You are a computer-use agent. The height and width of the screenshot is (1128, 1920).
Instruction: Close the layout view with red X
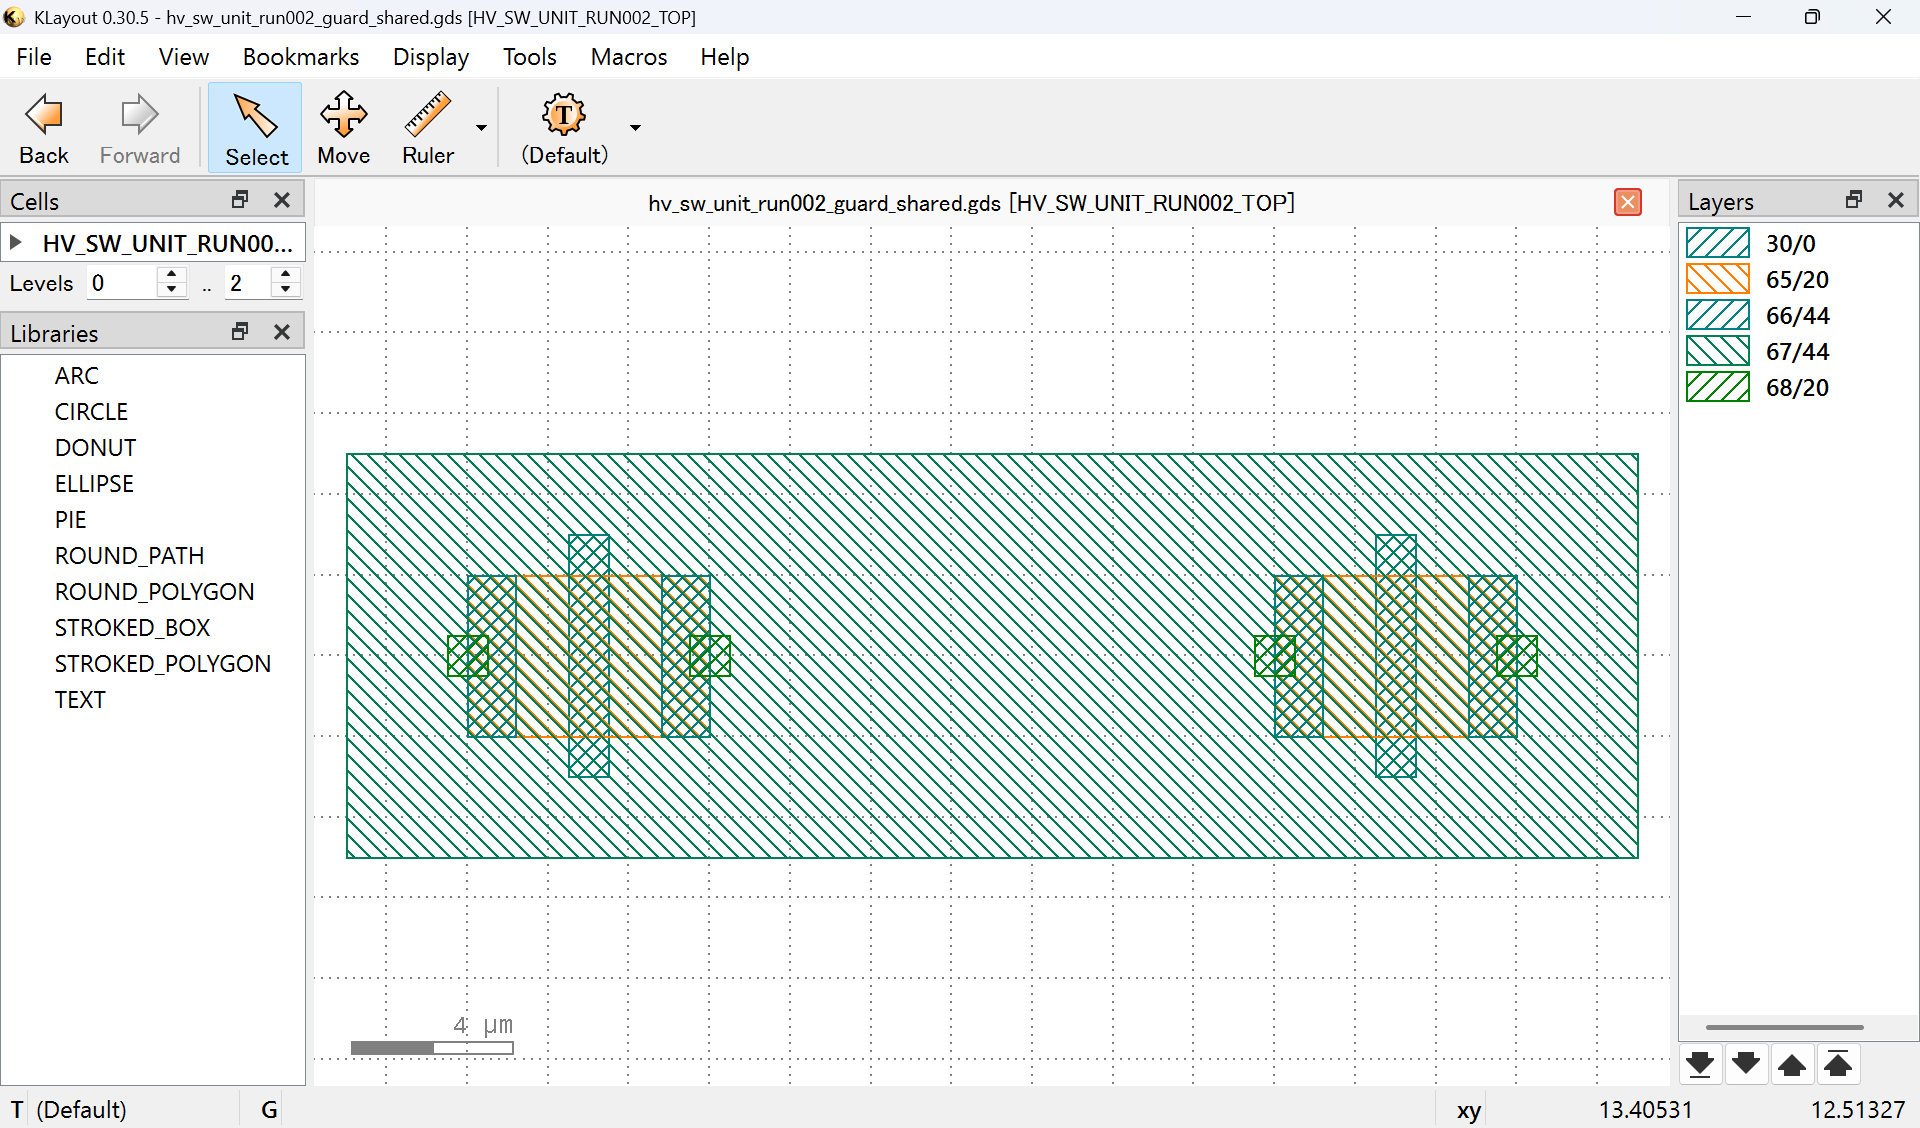pos(1627,202)
